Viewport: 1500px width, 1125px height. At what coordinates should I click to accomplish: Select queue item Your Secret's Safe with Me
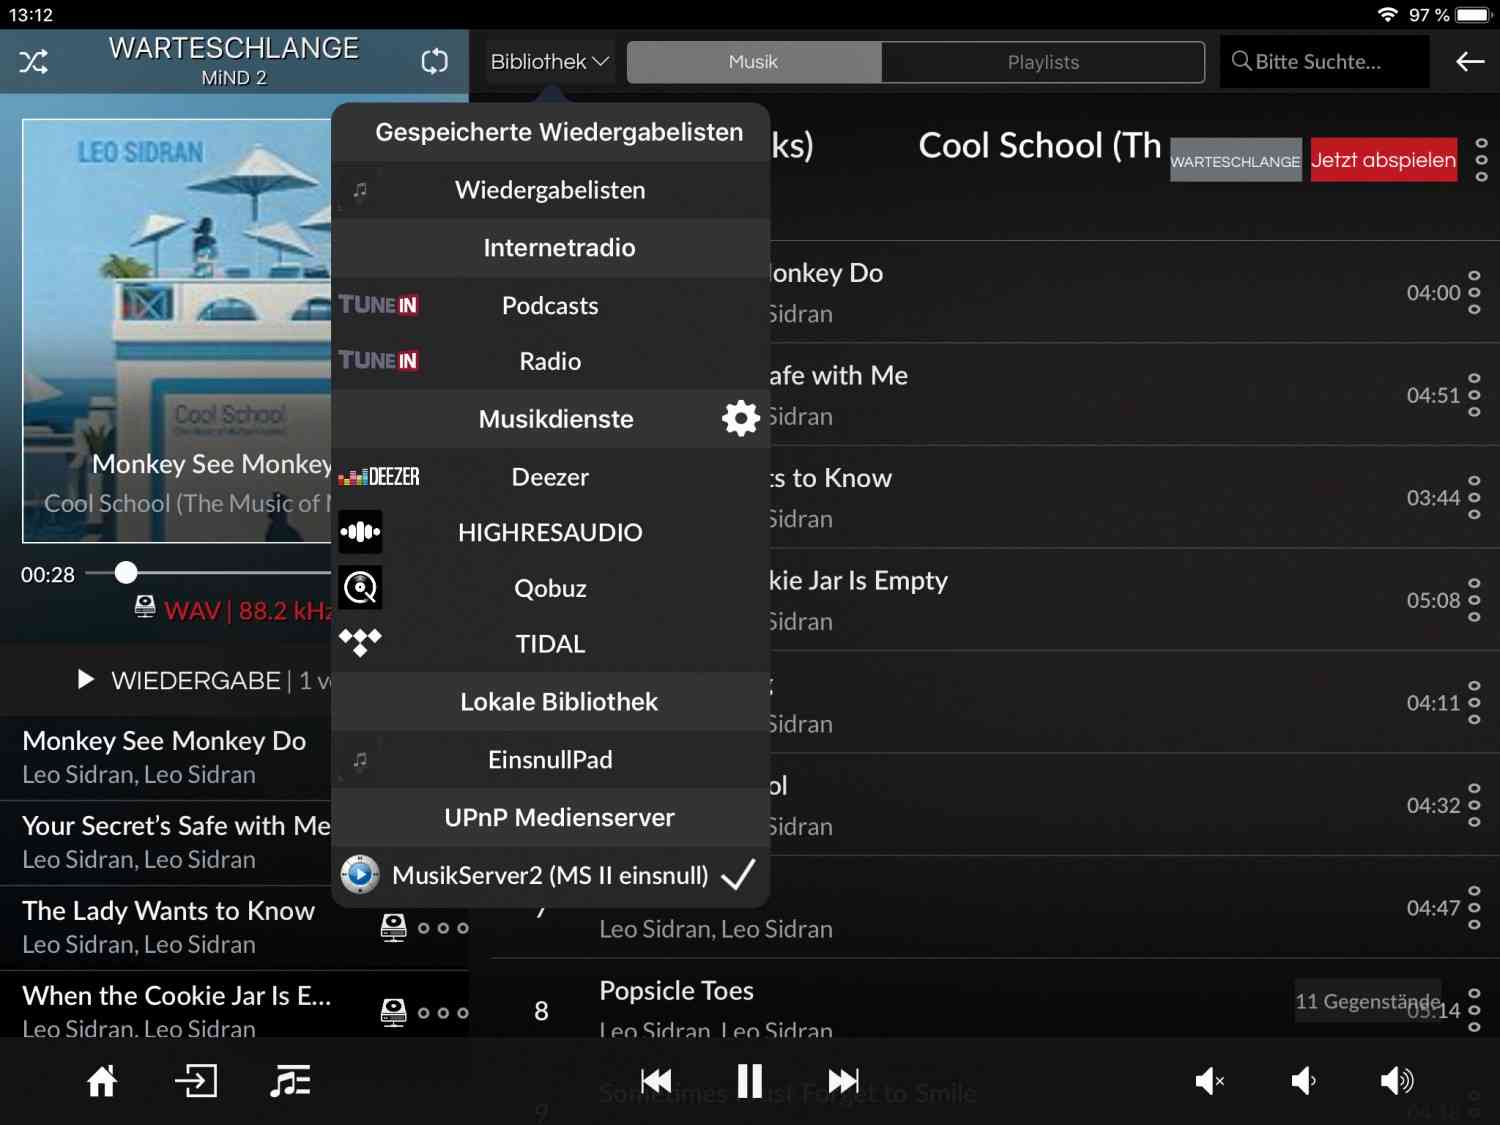click(x=166, y=842)
